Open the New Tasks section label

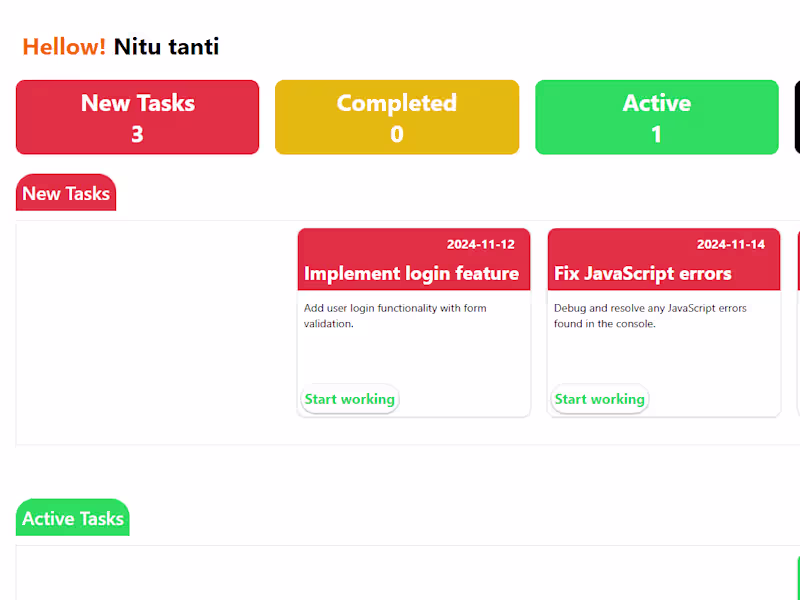pyautogui.click(x=66, y=193)
